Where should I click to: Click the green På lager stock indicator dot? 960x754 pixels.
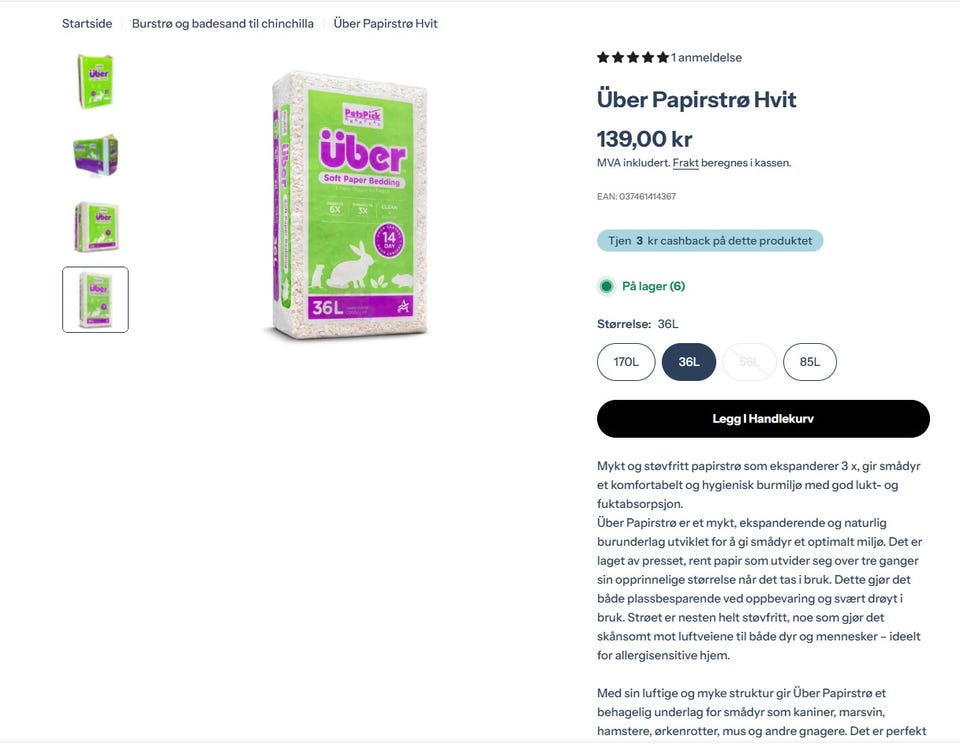point(607,286)
